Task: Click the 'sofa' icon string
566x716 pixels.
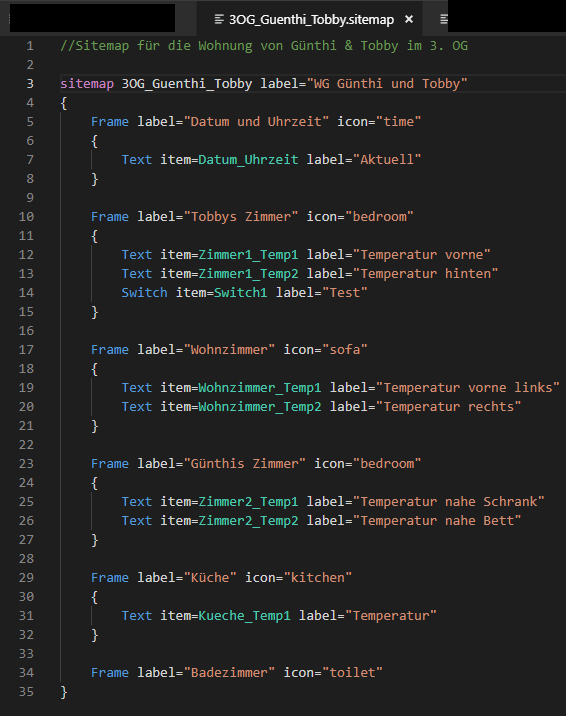Action: [x=345, y=350]
